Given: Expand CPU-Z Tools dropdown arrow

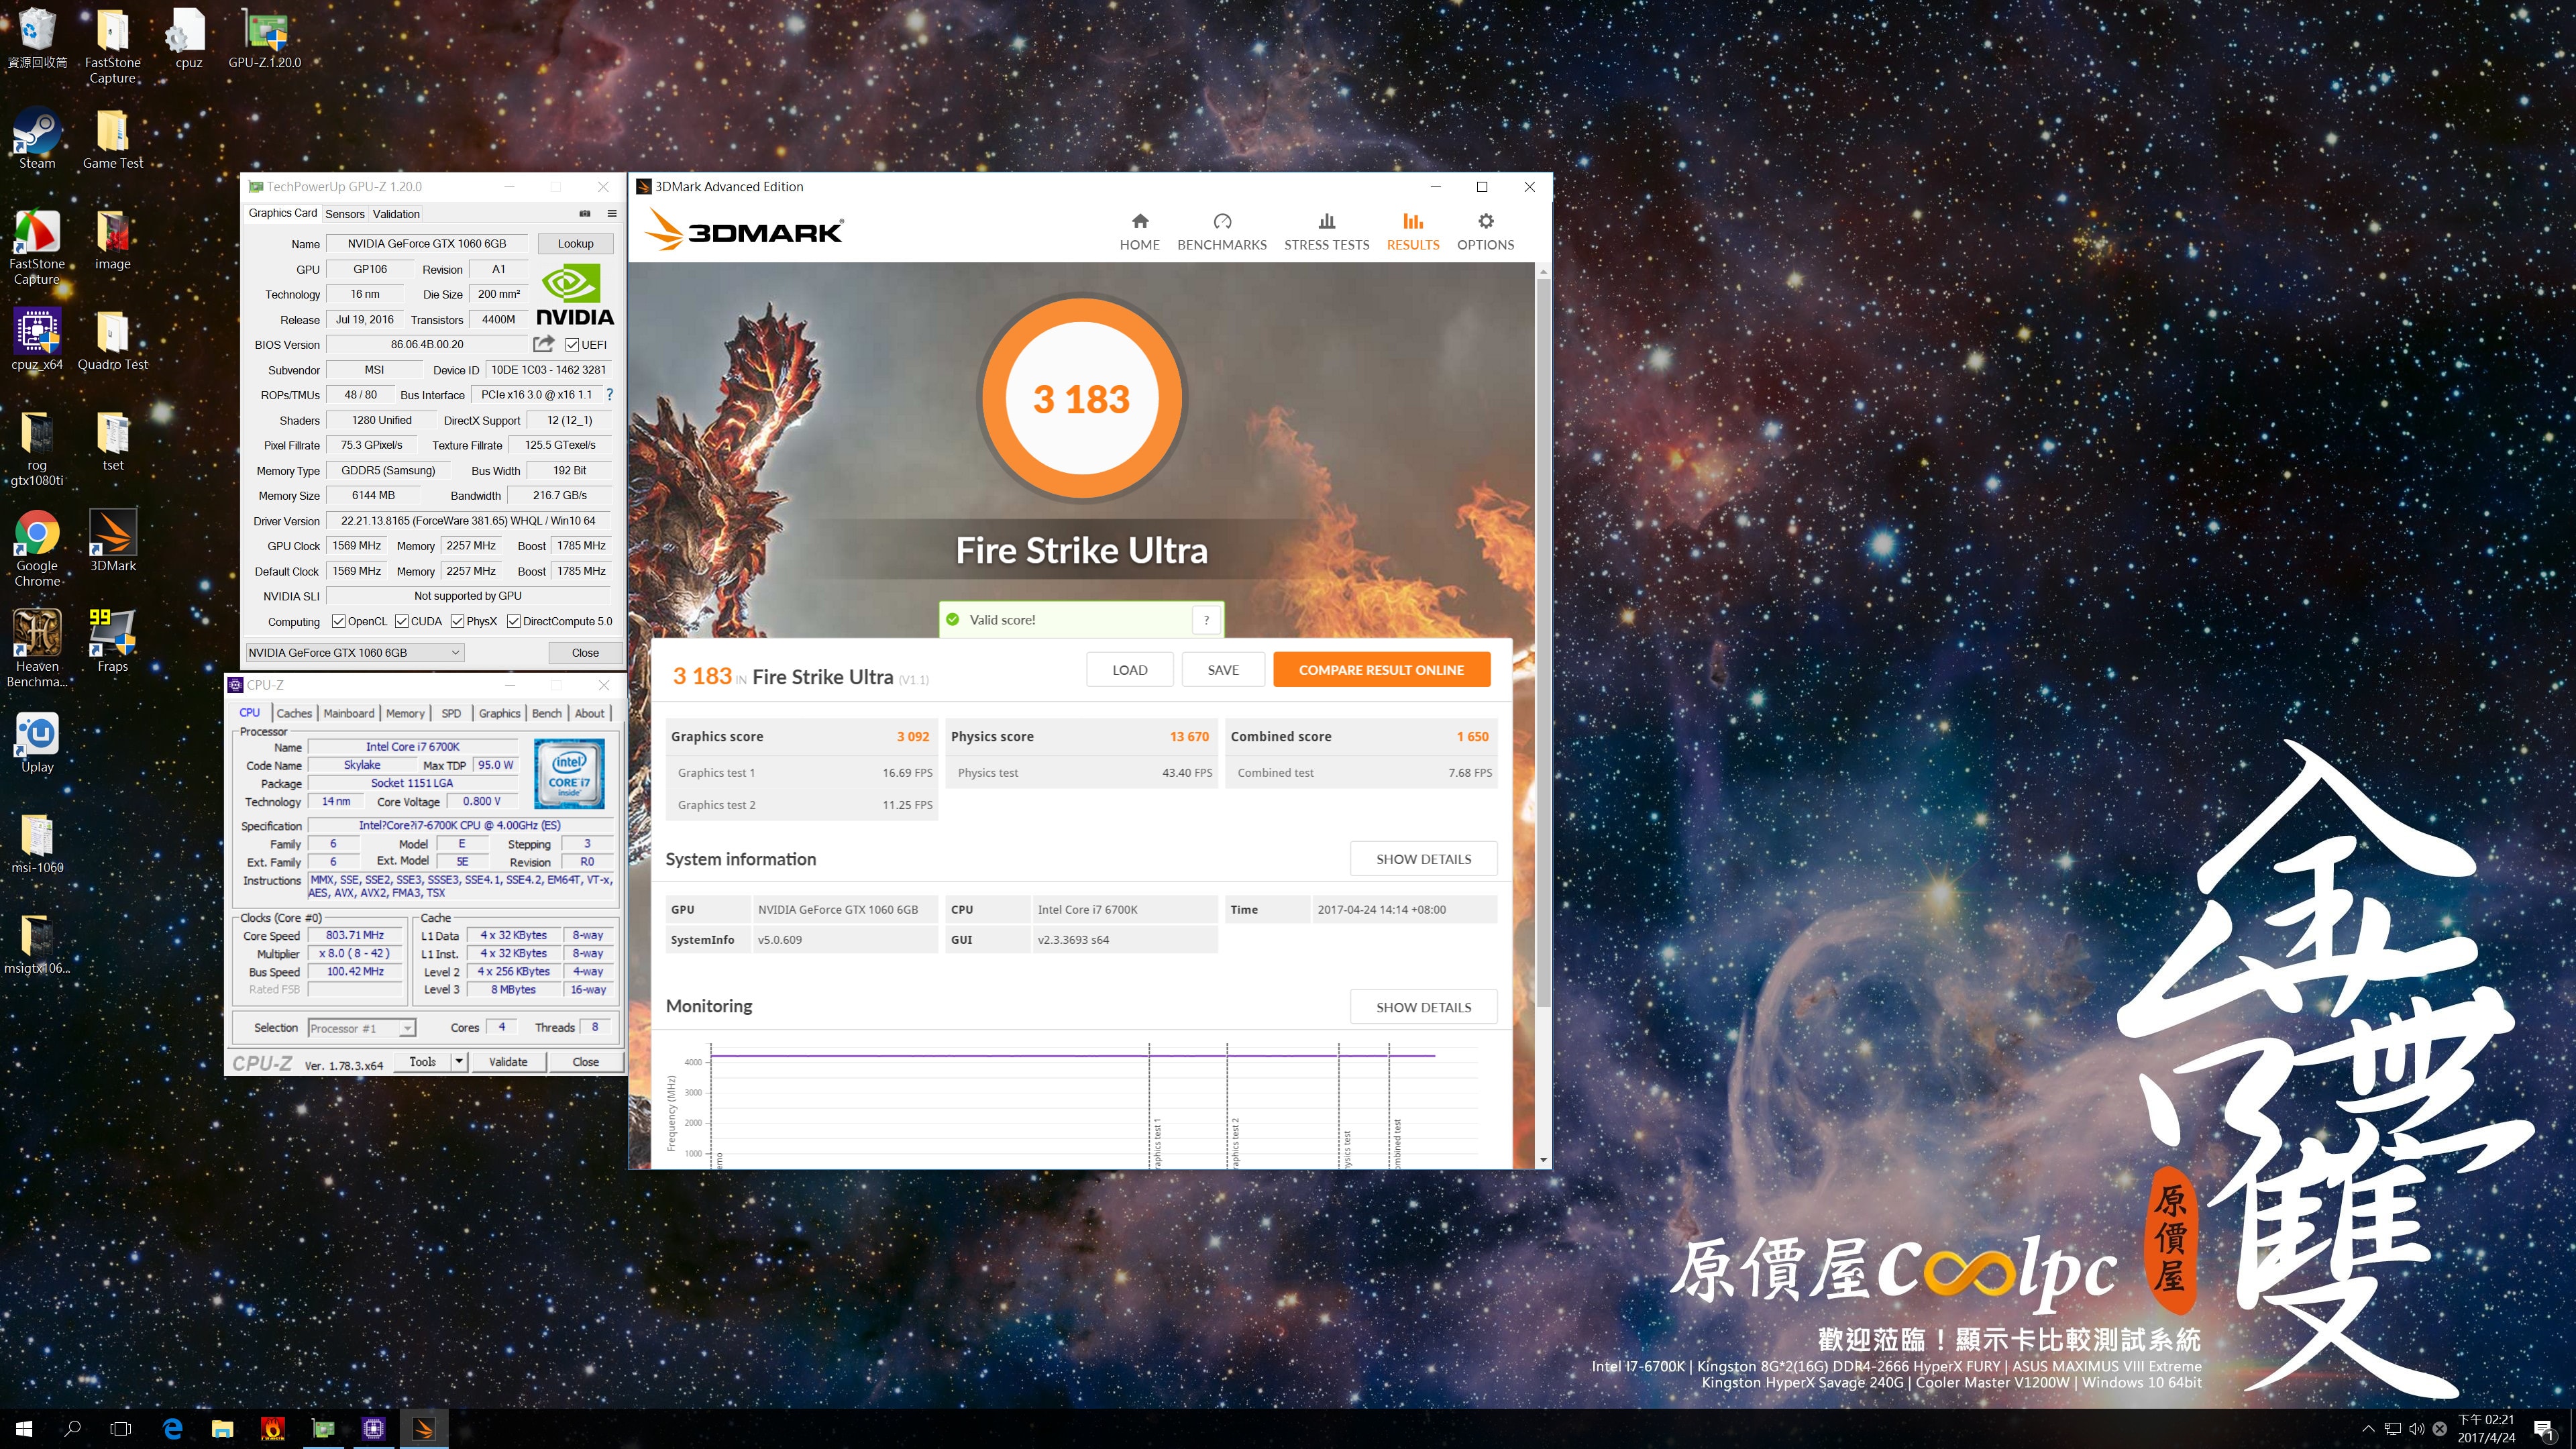Looking at the screenshot, I should click(459, 1062).
